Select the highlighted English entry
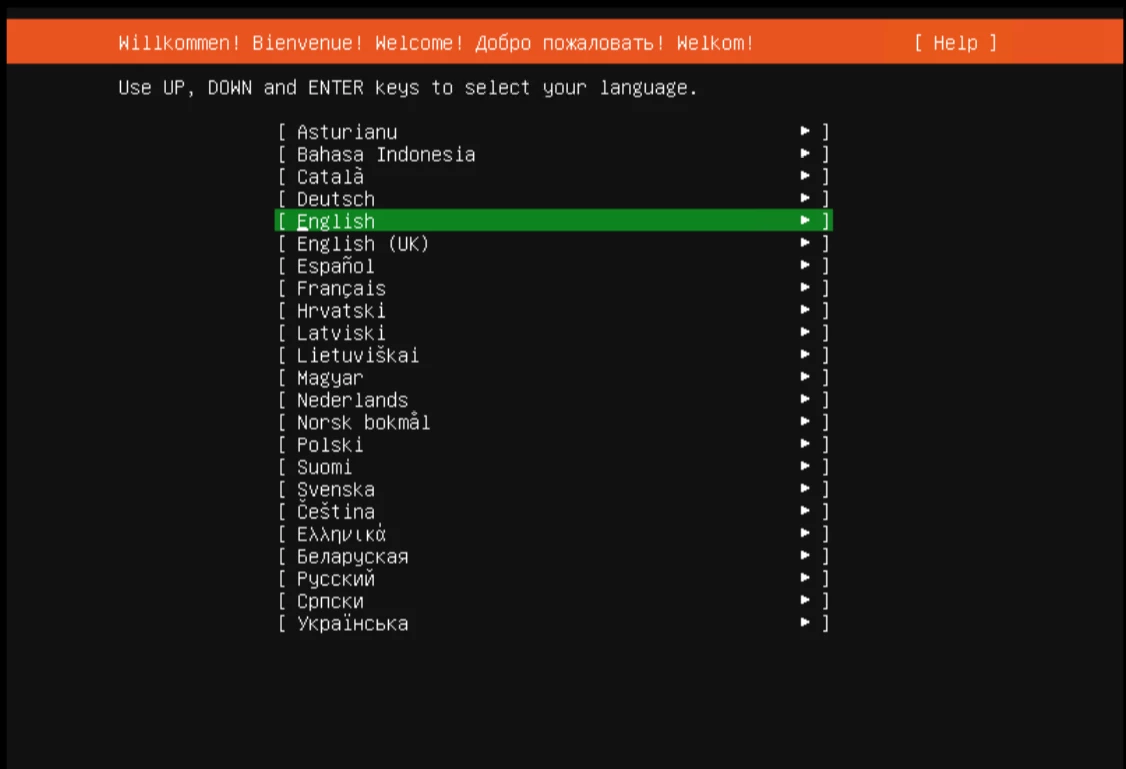 [x=554, y=221]
